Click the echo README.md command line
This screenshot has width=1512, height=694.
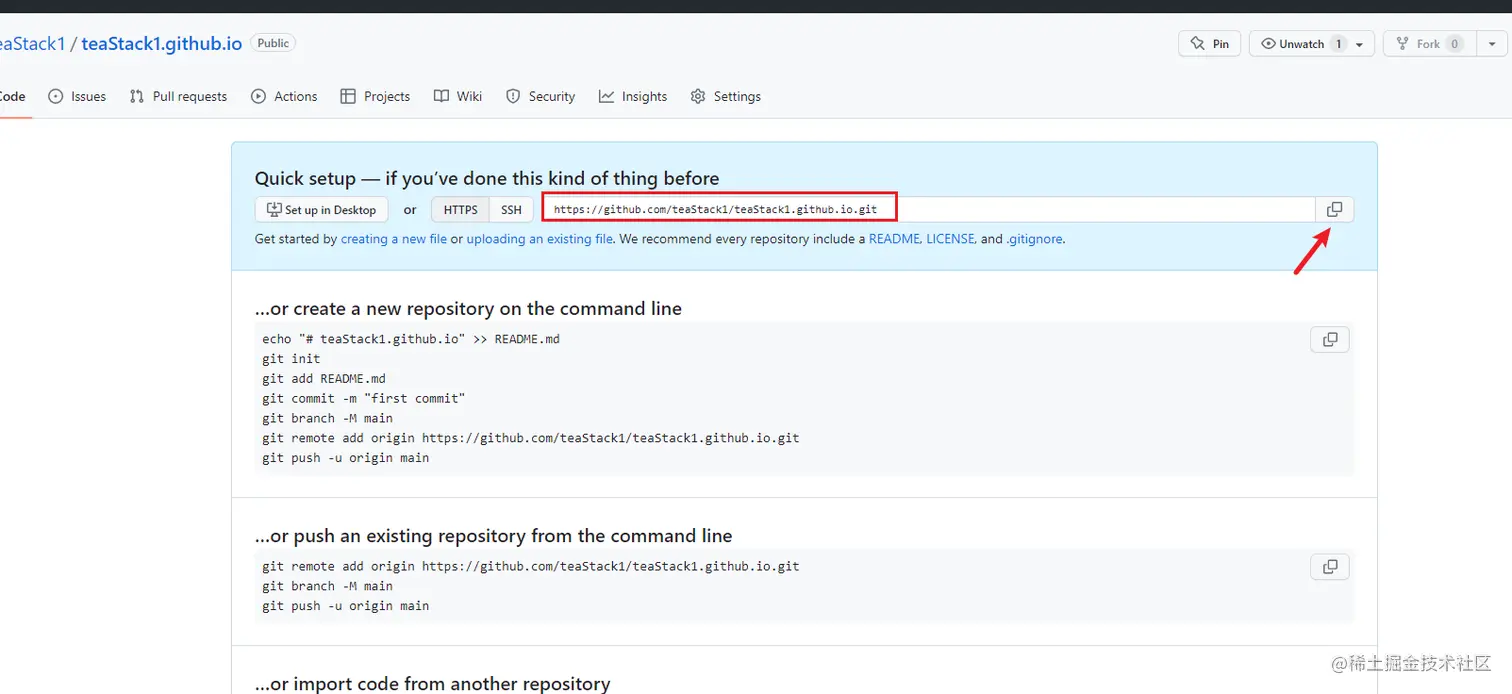(x=411, y=339)
